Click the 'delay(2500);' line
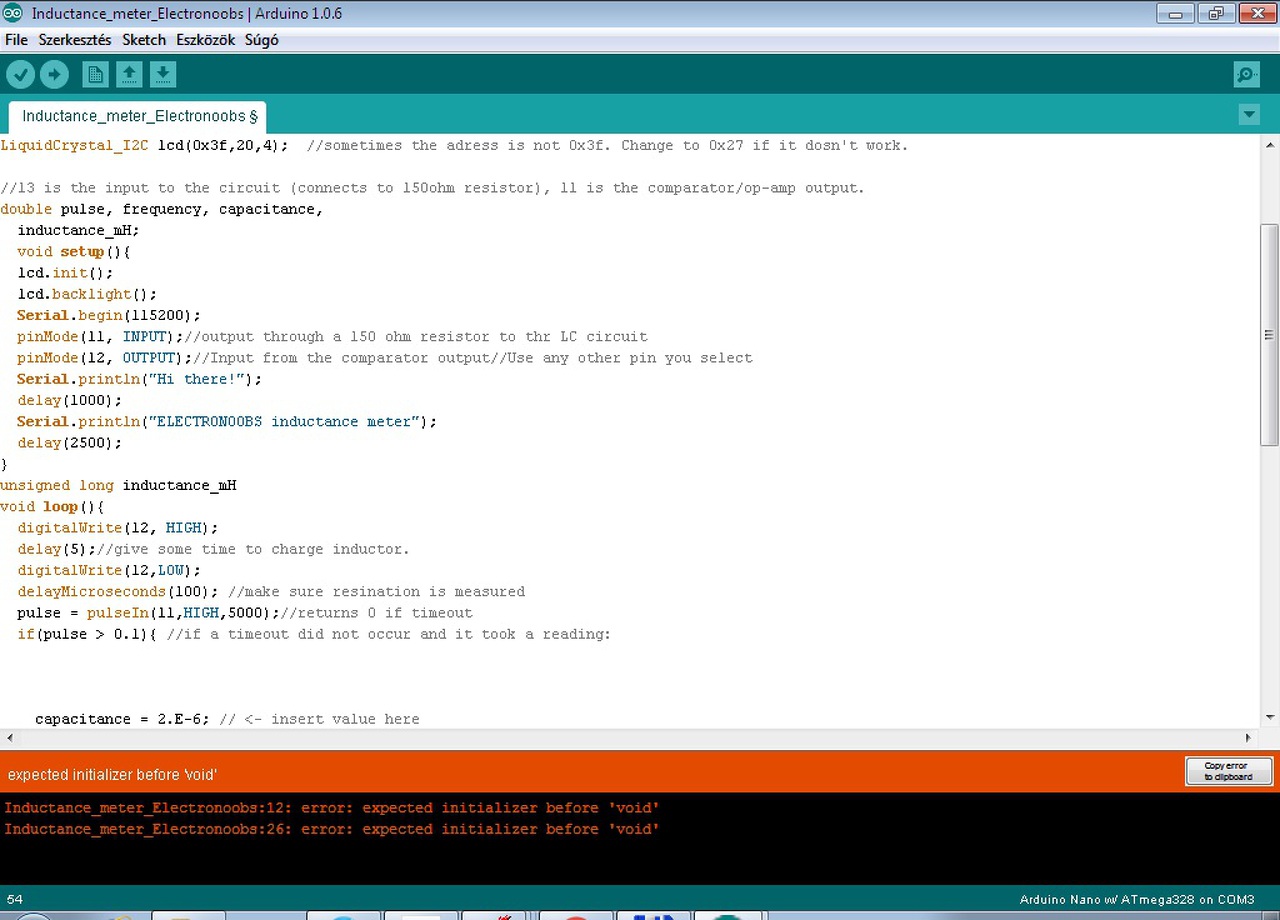The width and height of the screenshot is (1280, 920). coord(70,443)
